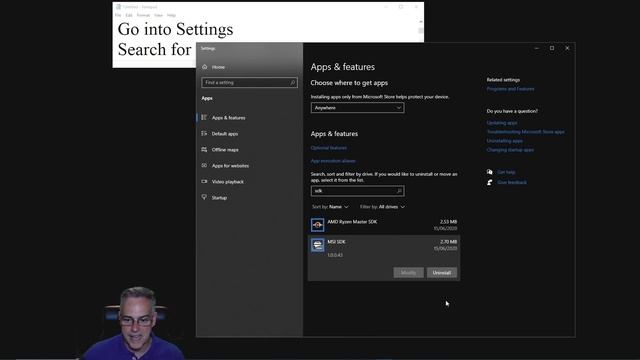Viewport: 640px width, 360px height.
Task: Open the View menu in Notepad
Action: (158, 15)
